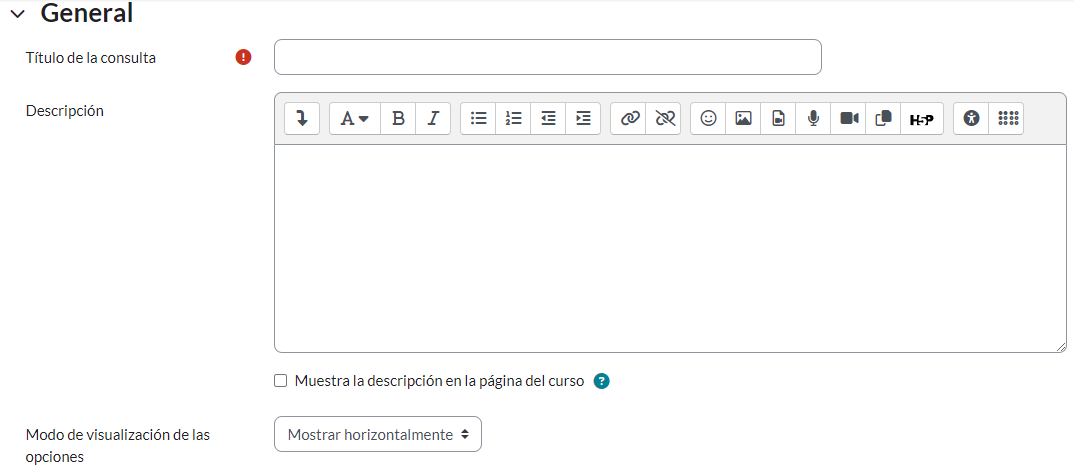Screen dimensions: 1074x468
Task: Record video with camera icon
Action: click(849, 118)
